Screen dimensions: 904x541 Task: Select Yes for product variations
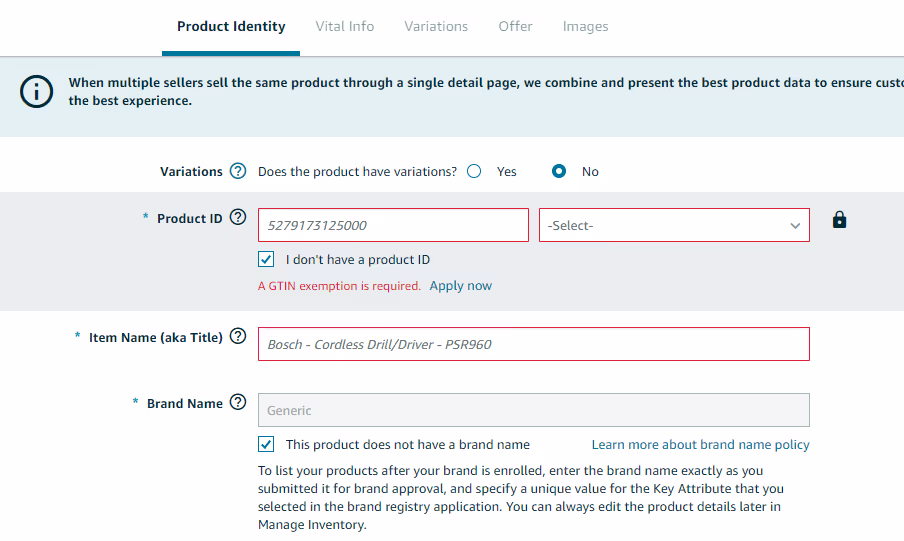[474, 171]
